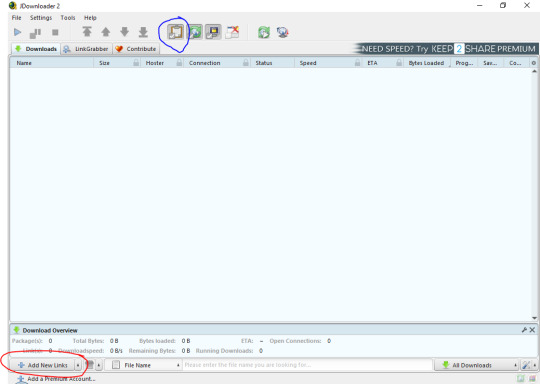Viewport: 540px width, 384px height.
Task: Toggle the silent mode monitor icon
Action: (x=214, y=32)
